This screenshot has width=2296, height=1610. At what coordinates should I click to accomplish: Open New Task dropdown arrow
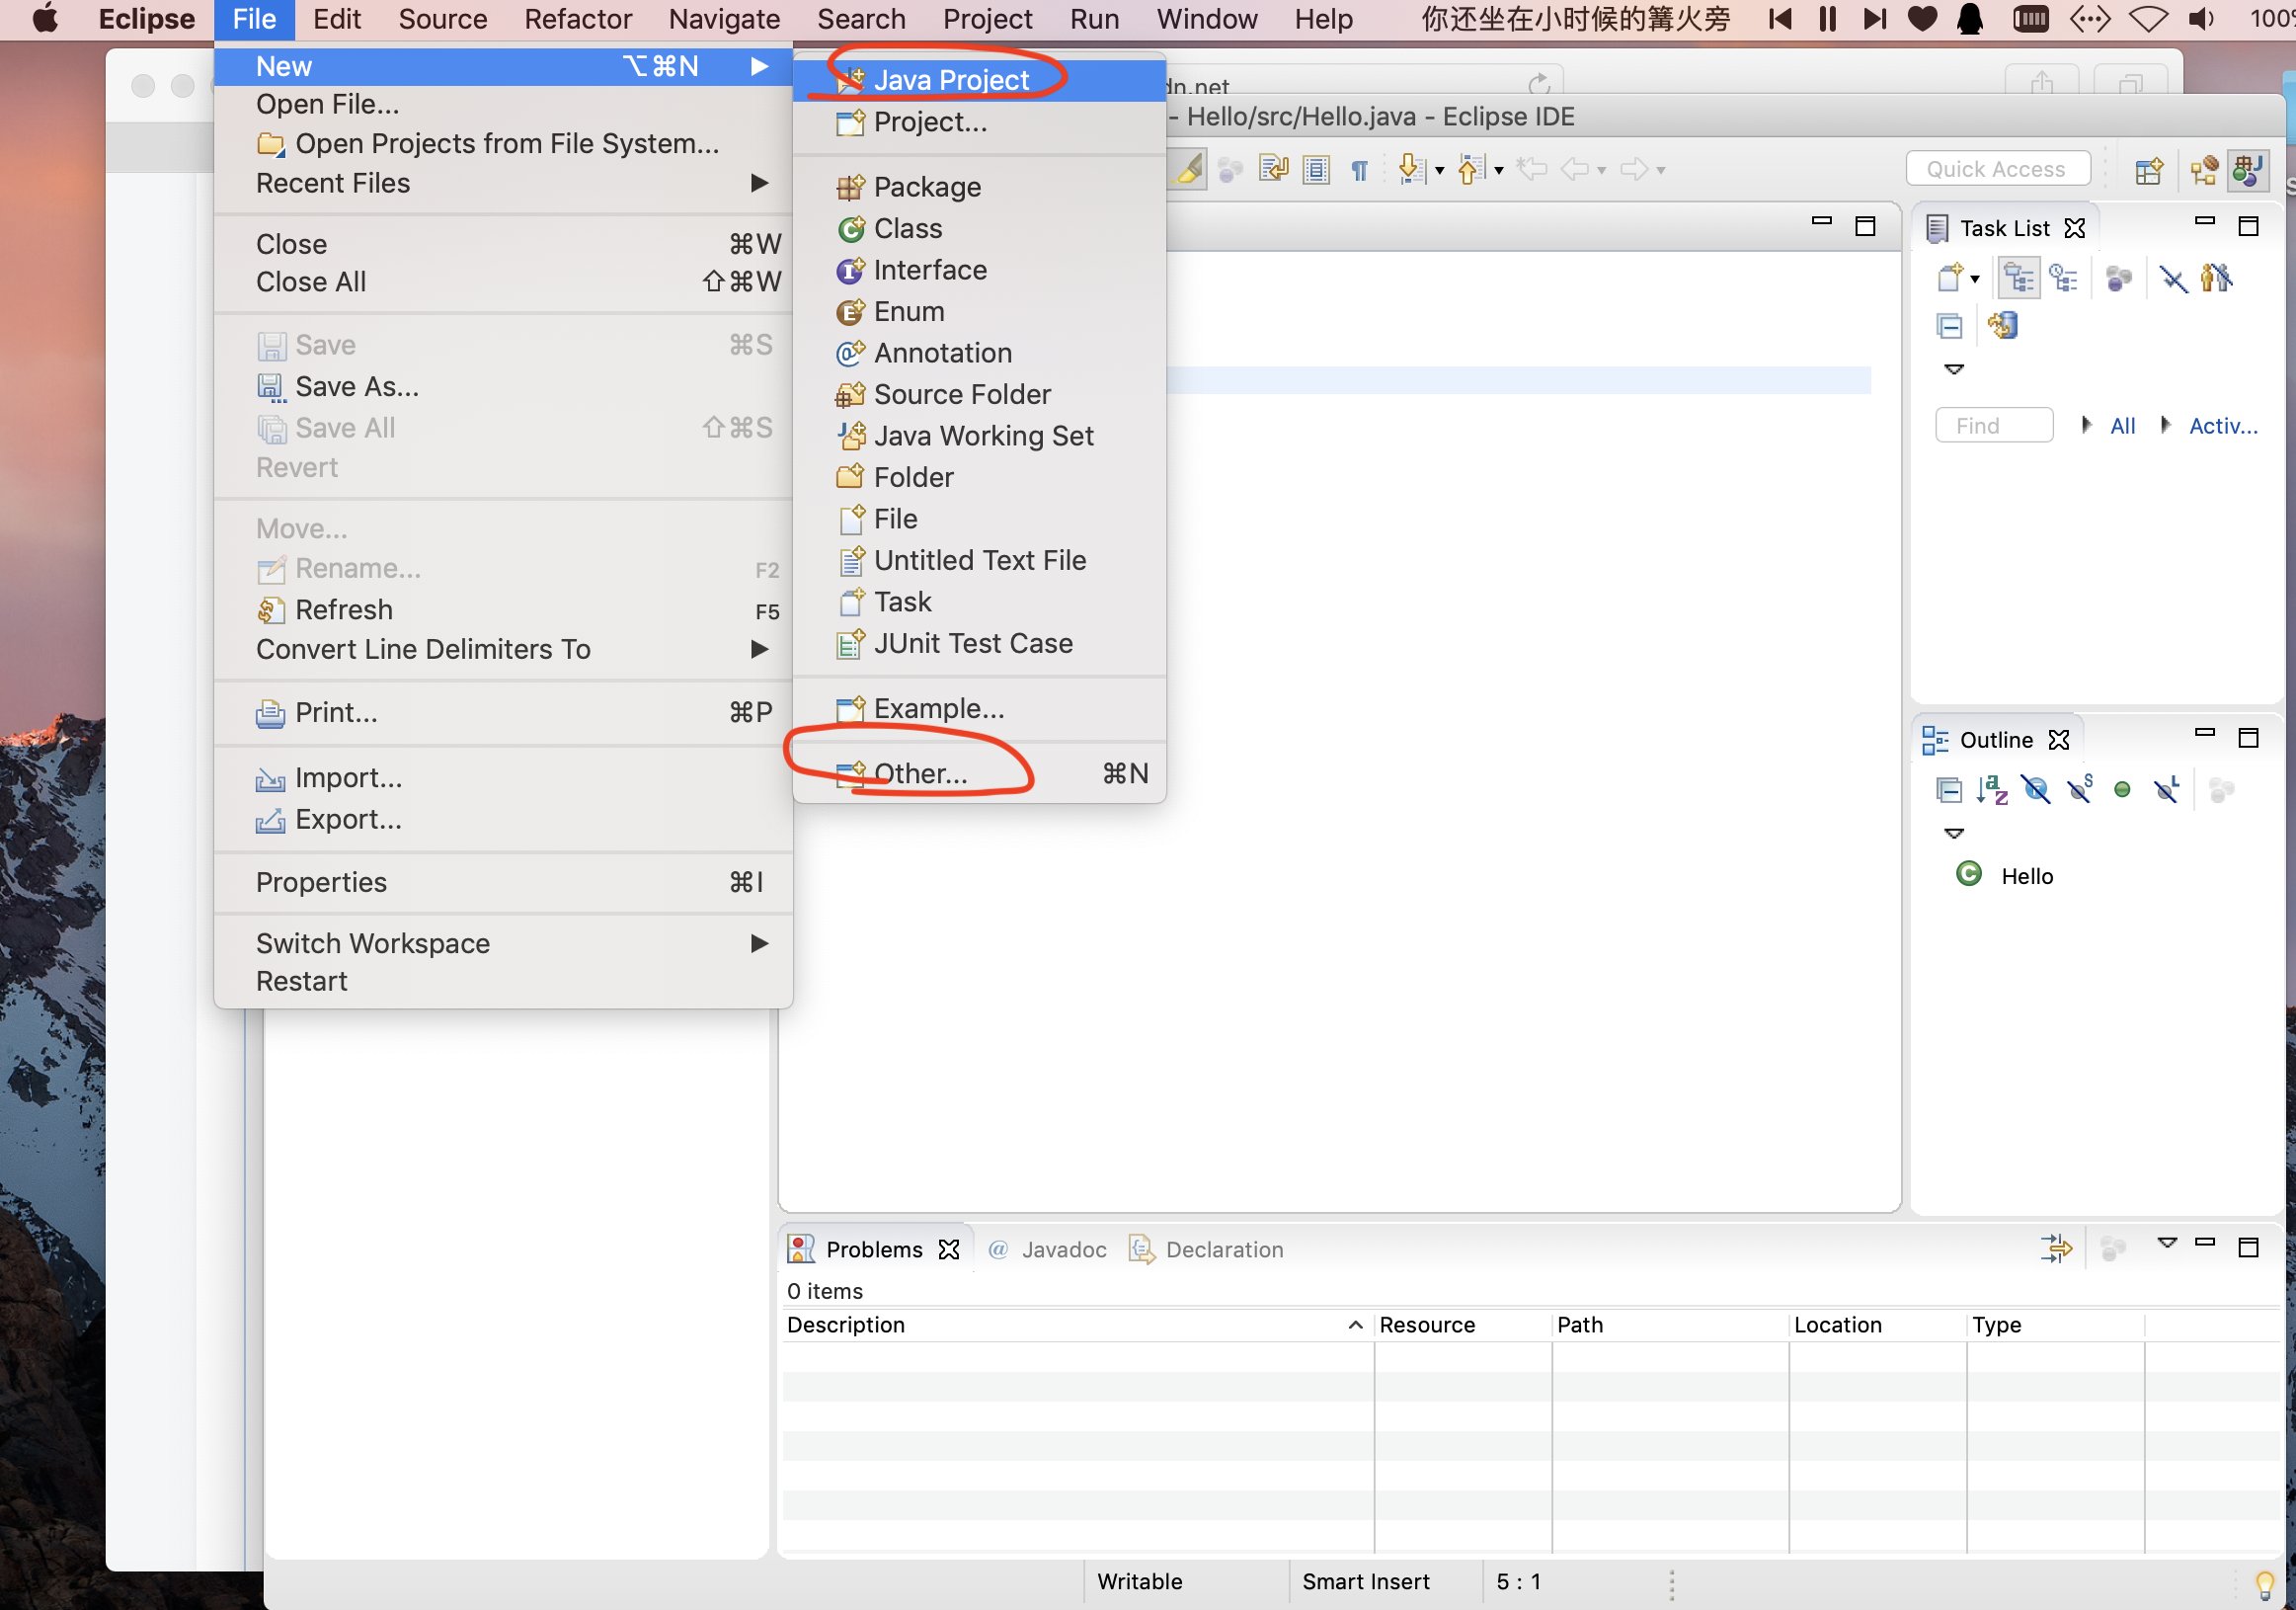point(1974,279)
